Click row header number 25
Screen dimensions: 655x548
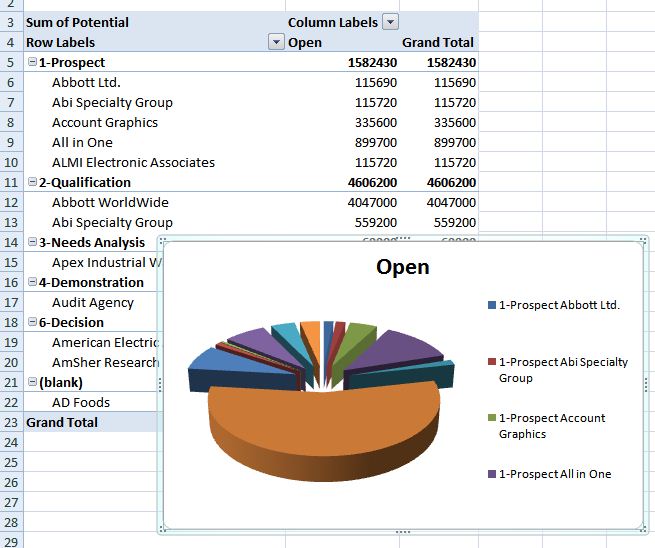pos(10,463)
